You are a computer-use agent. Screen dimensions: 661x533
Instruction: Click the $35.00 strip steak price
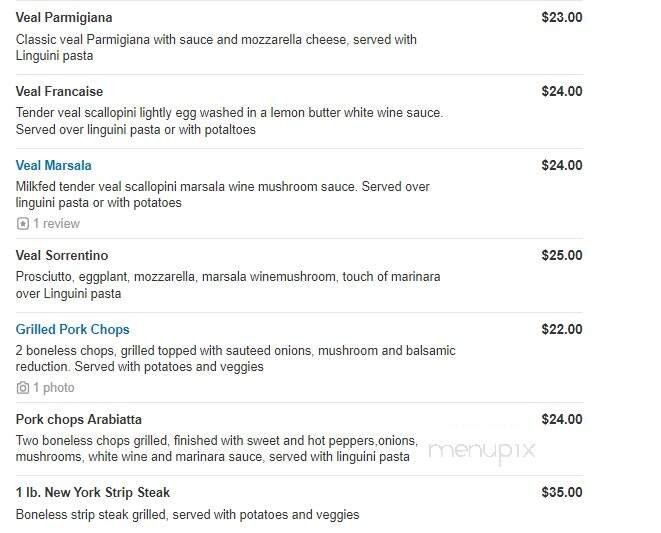[561, 493]
